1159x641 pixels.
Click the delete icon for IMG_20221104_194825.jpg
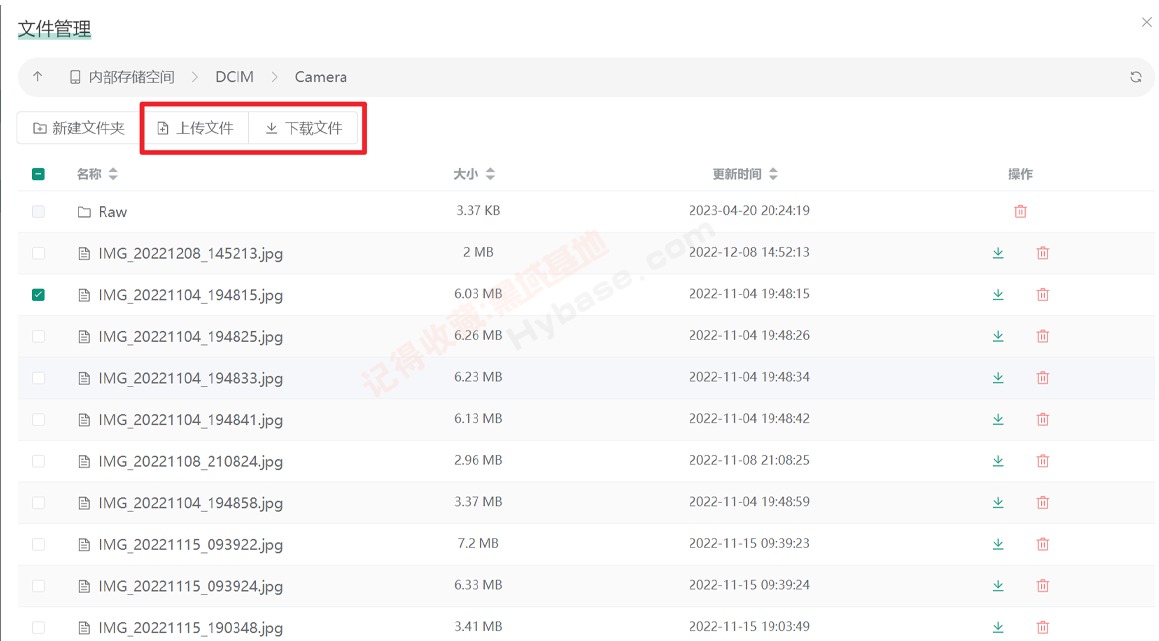[x=1042, y=336]
